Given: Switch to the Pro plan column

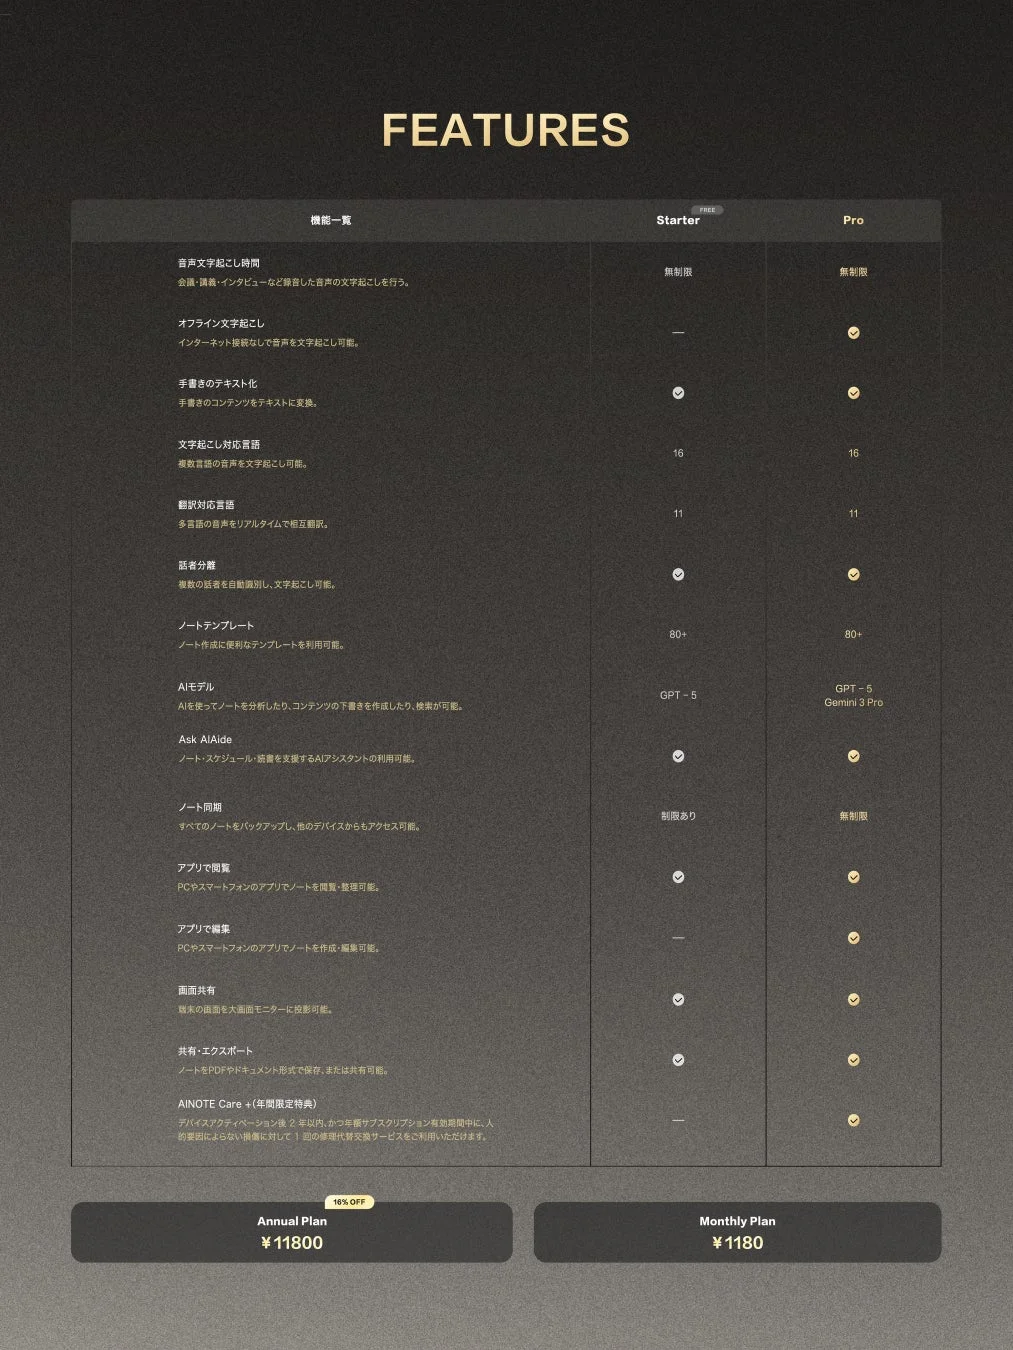Looking at the screenshot, I should (853, 220).
